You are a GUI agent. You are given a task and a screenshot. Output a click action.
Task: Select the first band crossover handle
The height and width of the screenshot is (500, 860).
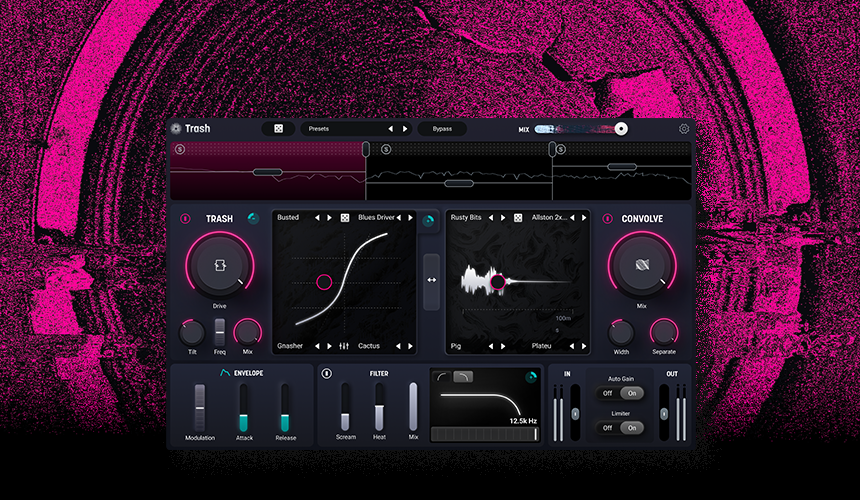366,149
